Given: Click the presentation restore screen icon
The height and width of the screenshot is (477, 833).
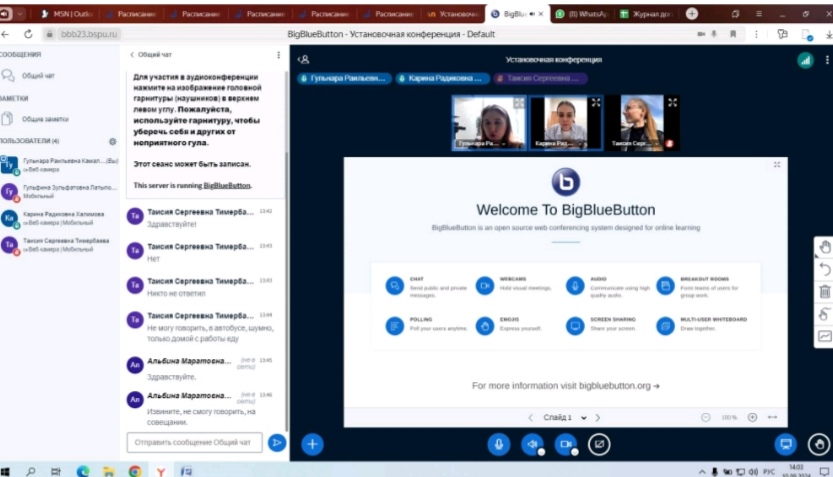Looking at the screenshot, I should click(785, 444).
